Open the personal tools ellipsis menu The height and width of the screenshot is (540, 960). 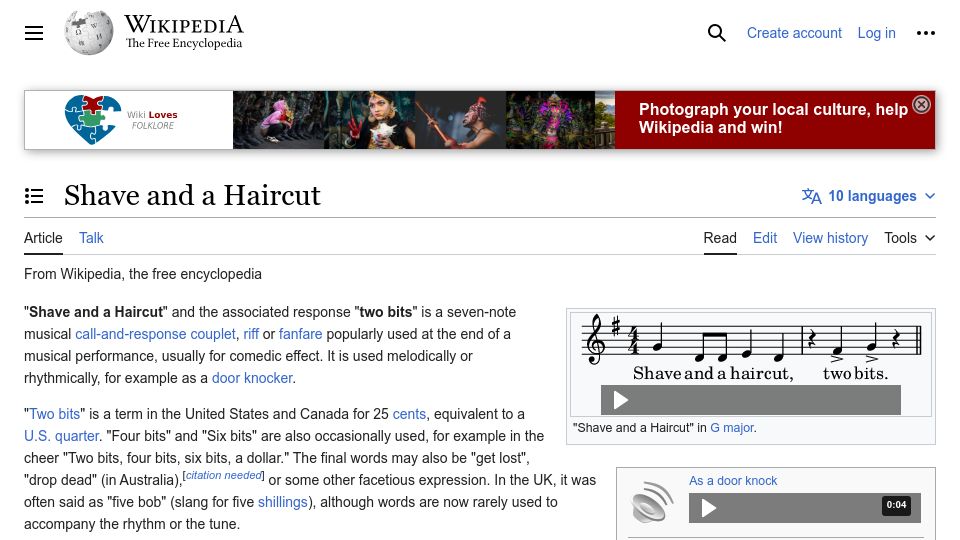click(x=925, y=33)
